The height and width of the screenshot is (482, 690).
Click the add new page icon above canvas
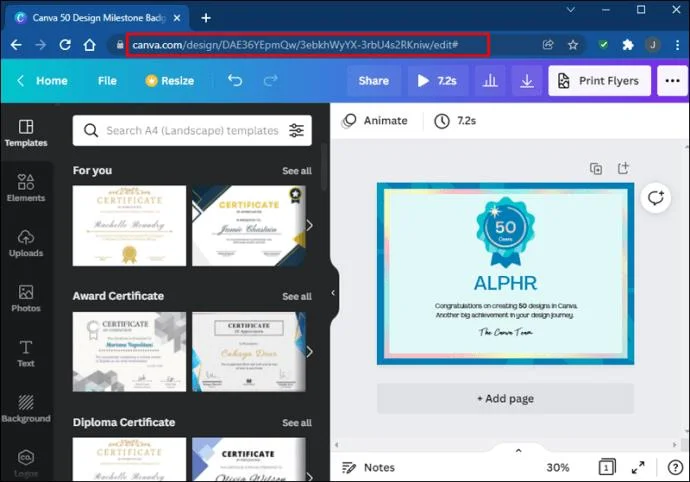click(623, 168)
